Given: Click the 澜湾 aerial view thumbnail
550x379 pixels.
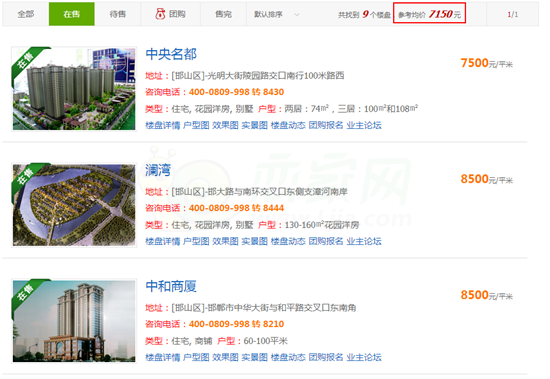Looking at the screenshot, I should pos(74,205).
